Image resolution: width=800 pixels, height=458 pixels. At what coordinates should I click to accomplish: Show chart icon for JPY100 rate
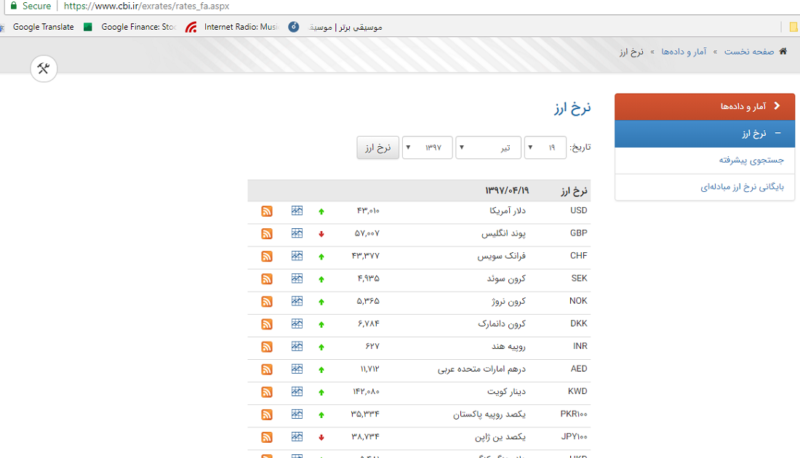297,437
